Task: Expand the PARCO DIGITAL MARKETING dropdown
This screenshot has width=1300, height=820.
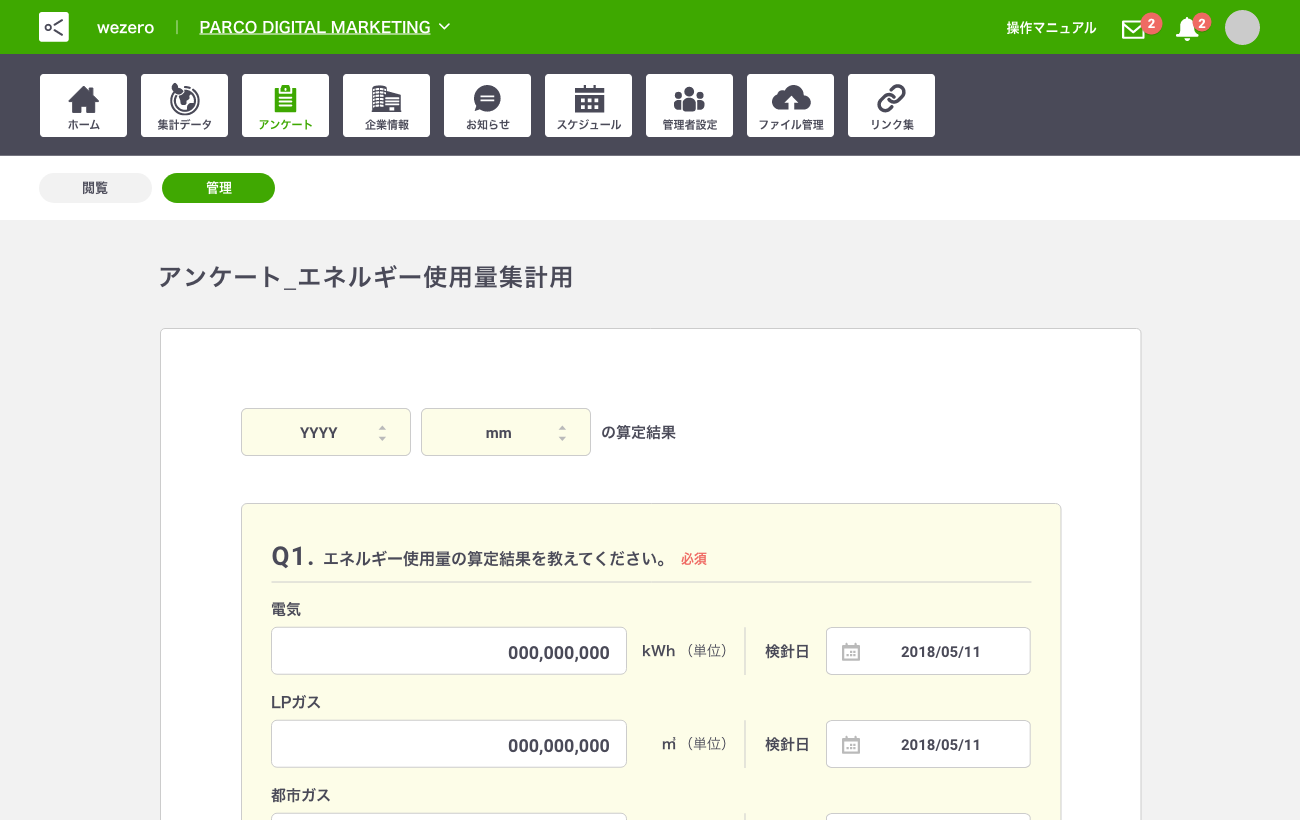Action: coord(325,27)
